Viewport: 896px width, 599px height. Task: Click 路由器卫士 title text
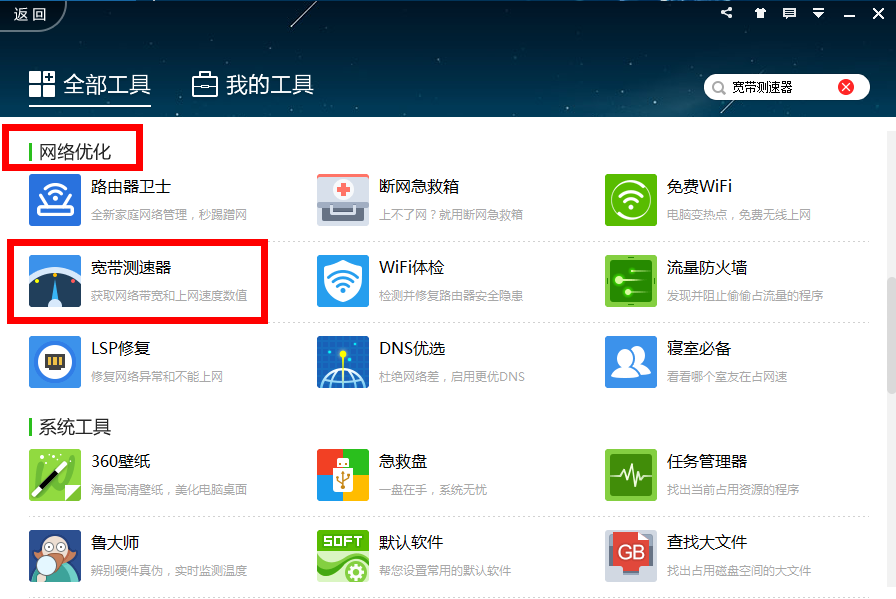pos(131,187)
